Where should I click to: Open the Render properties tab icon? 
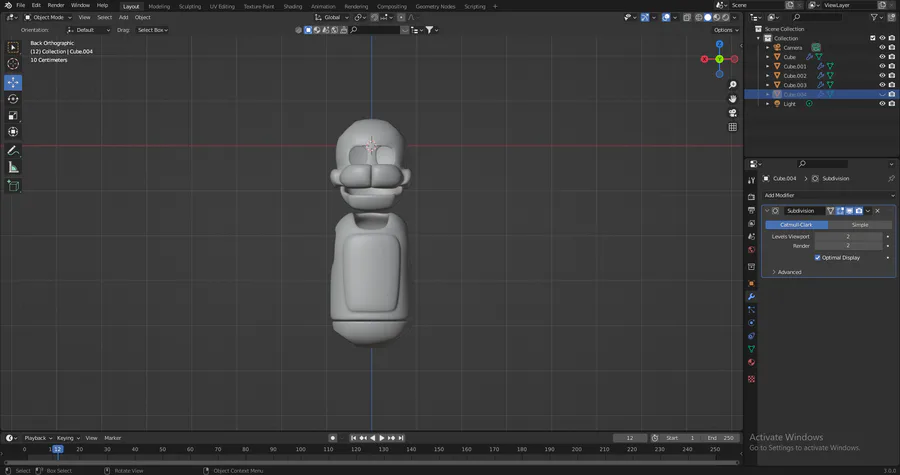pos(751,197)
